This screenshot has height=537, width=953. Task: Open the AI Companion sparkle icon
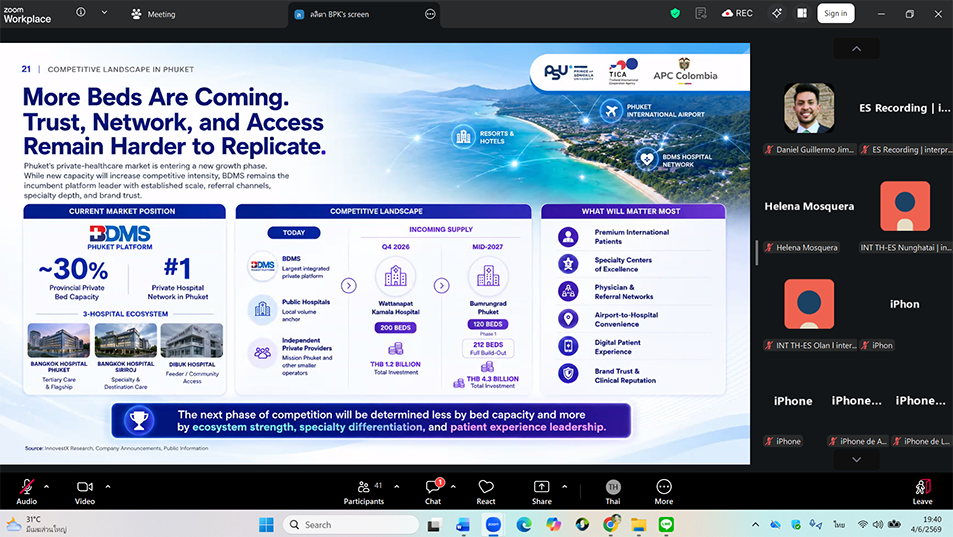pos(777,13)
